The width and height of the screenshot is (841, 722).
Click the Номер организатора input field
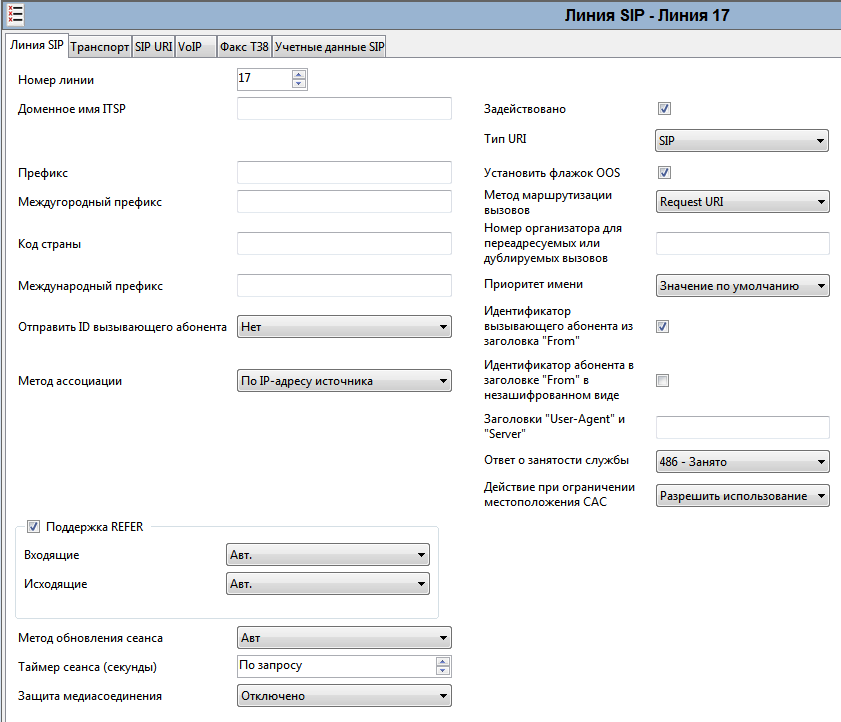[742, 244]
